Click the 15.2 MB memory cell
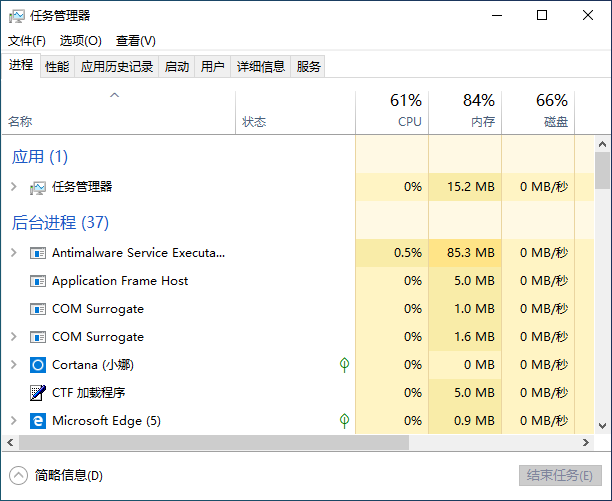Viewport: 612px width, 501px height. click(465, 187)
